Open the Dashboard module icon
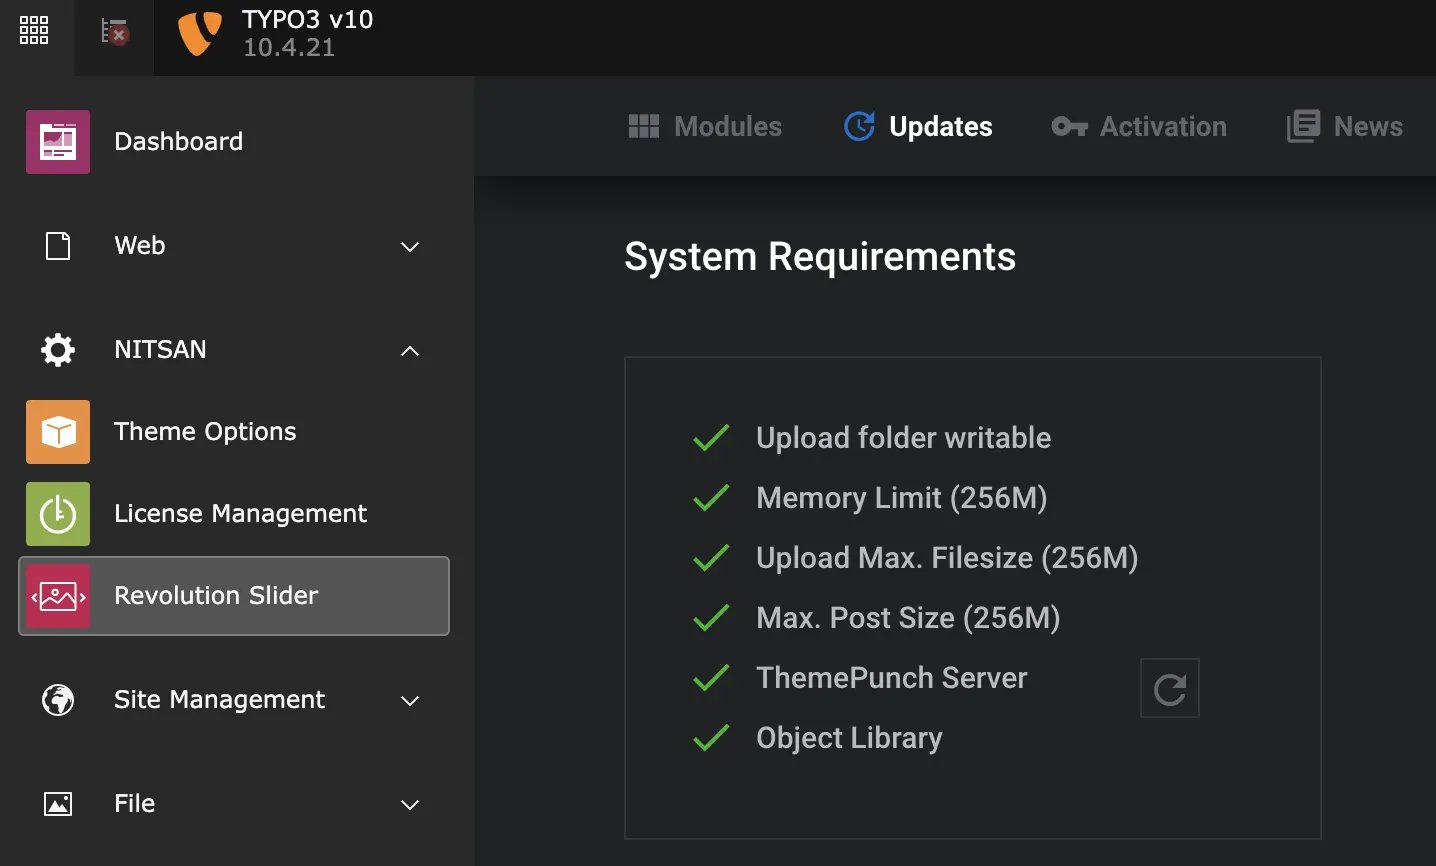Image resolution: width=1436 pixels, height=866 pixels. pos(58,142)
